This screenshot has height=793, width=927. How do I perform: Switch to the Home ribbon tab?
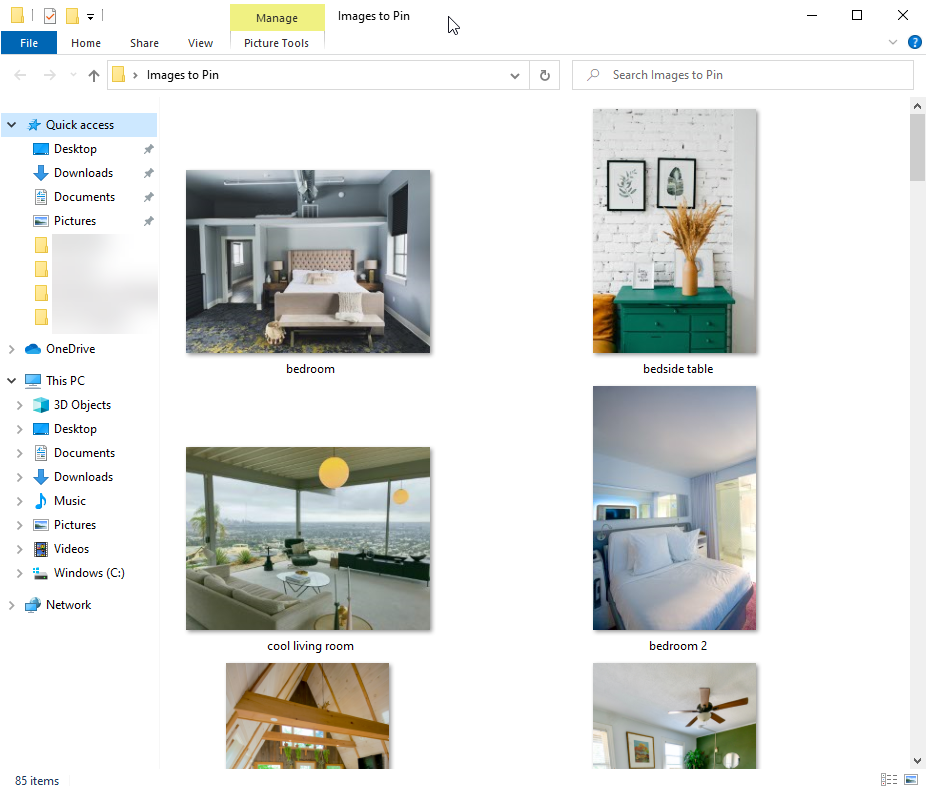86,43
